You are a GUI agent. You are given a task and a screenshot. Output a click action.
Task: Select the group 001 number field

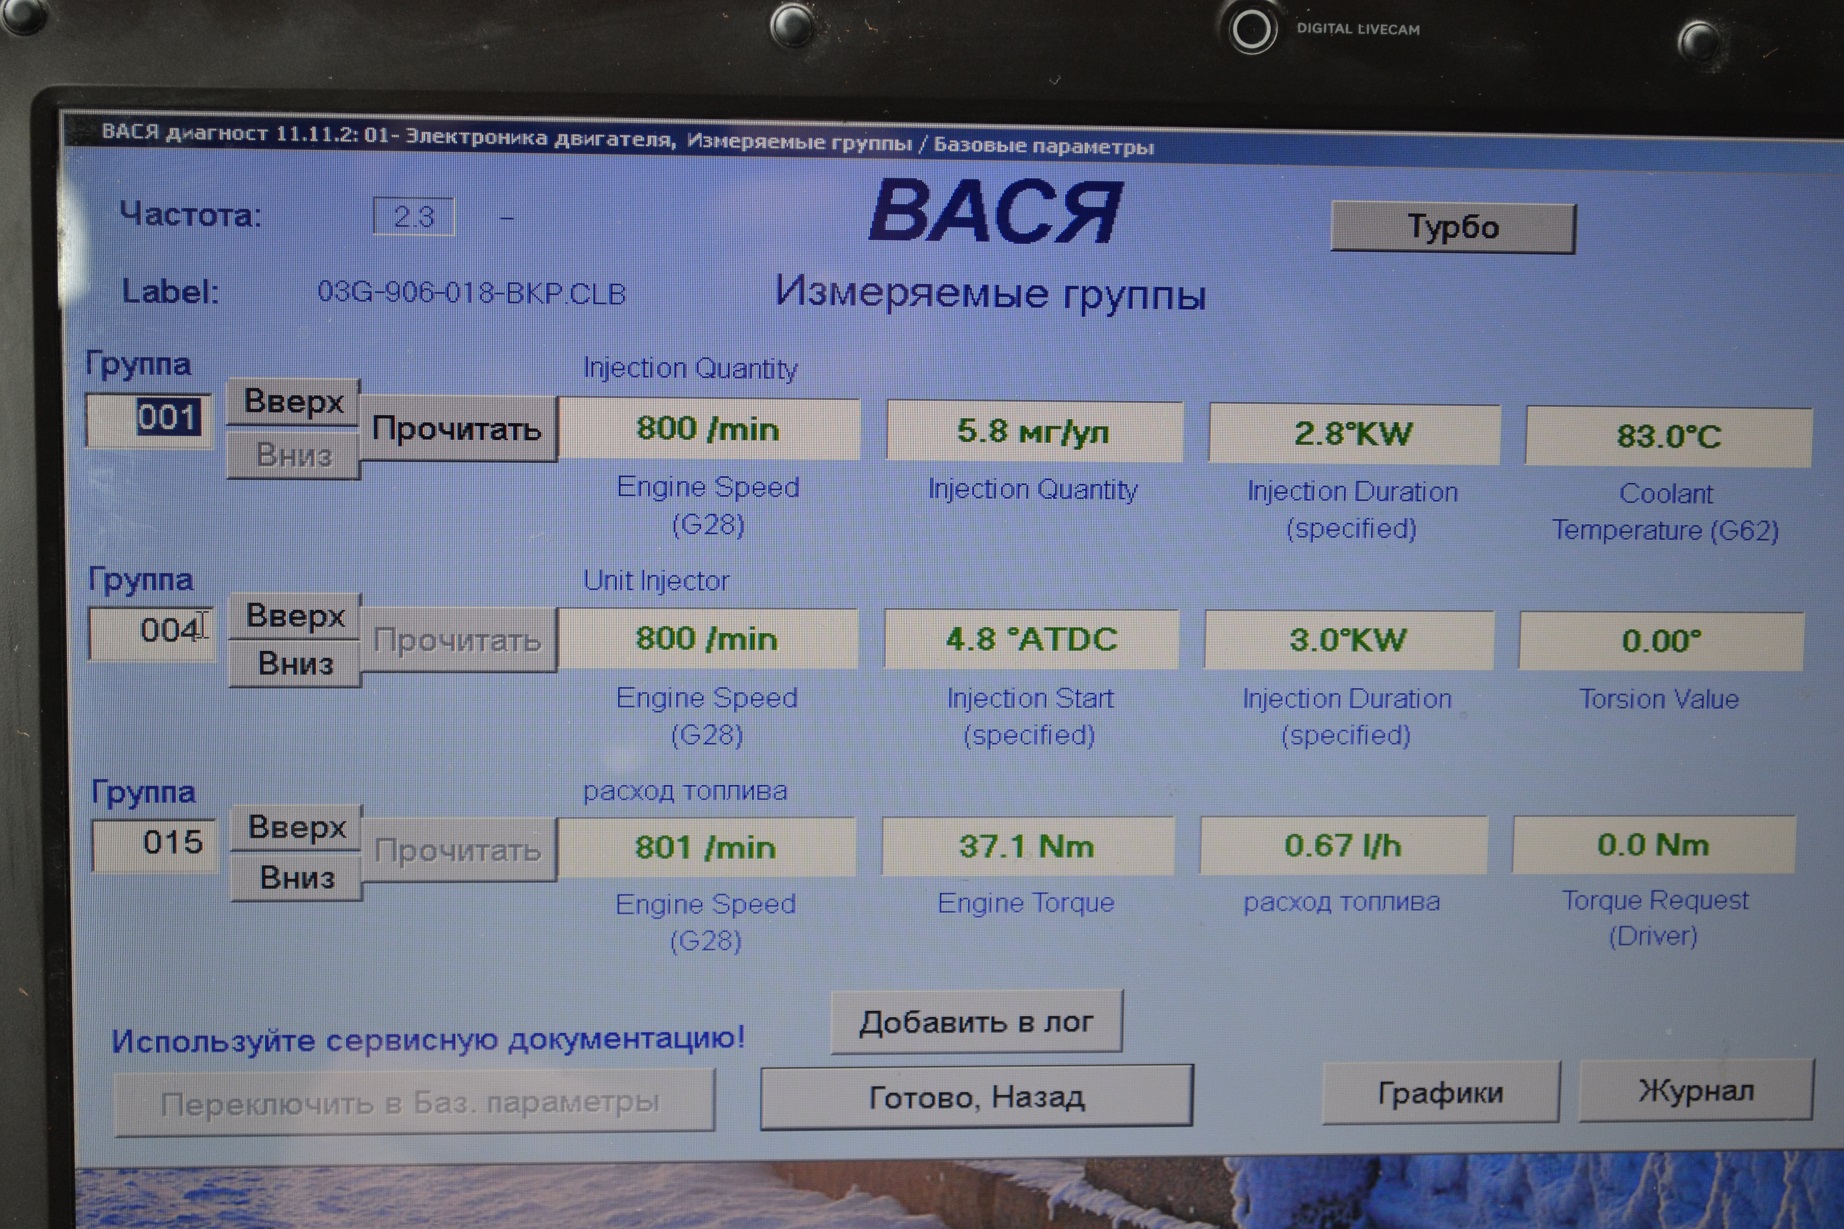150,418
